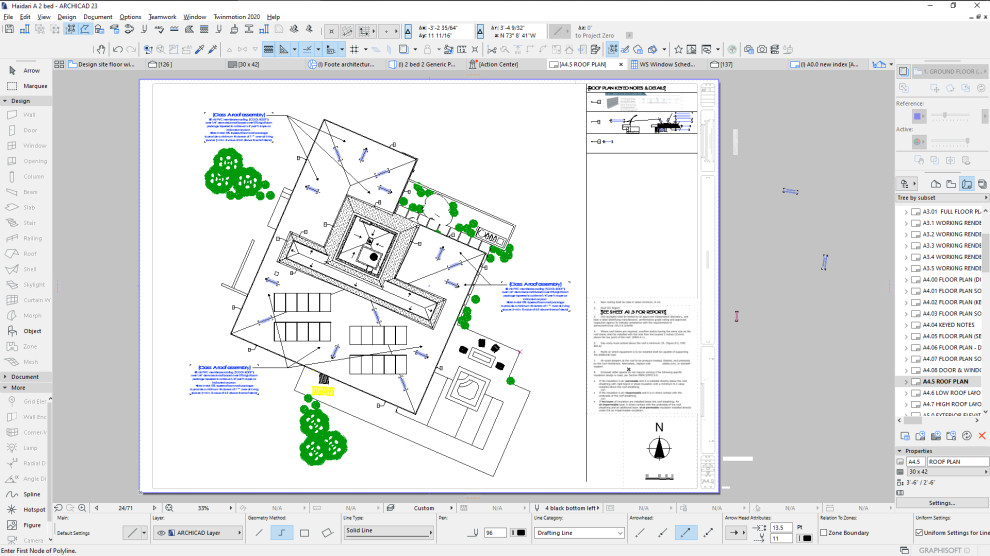Click the zoom in magnifier icon
Viewport: 990px width, 556px height.
click(x=82, y=507)
